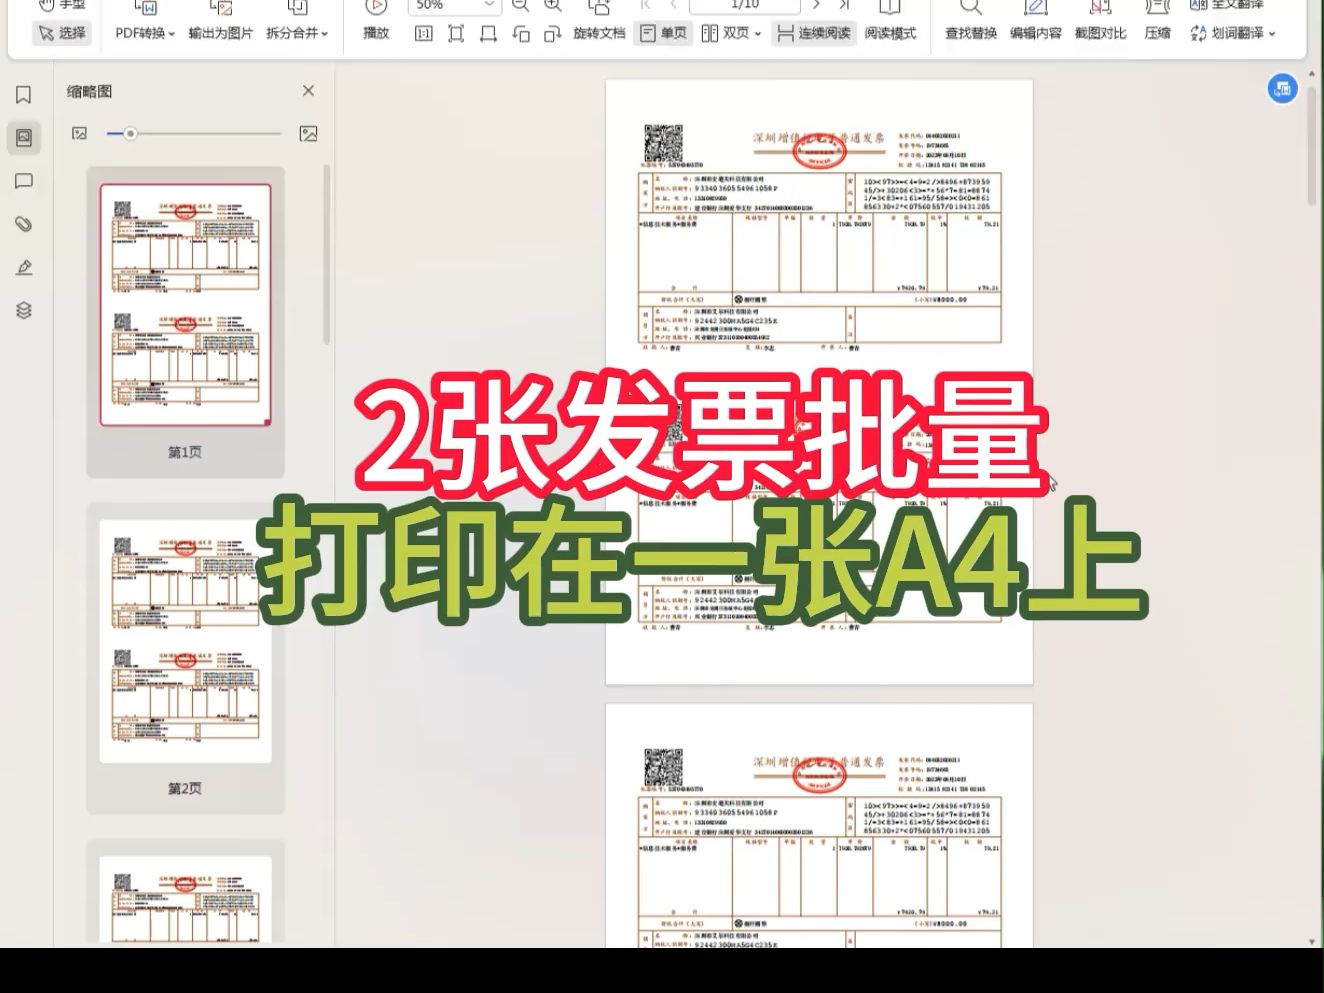
Task: Click the smaller thumbnail size icon
Action: click(80, 133)
